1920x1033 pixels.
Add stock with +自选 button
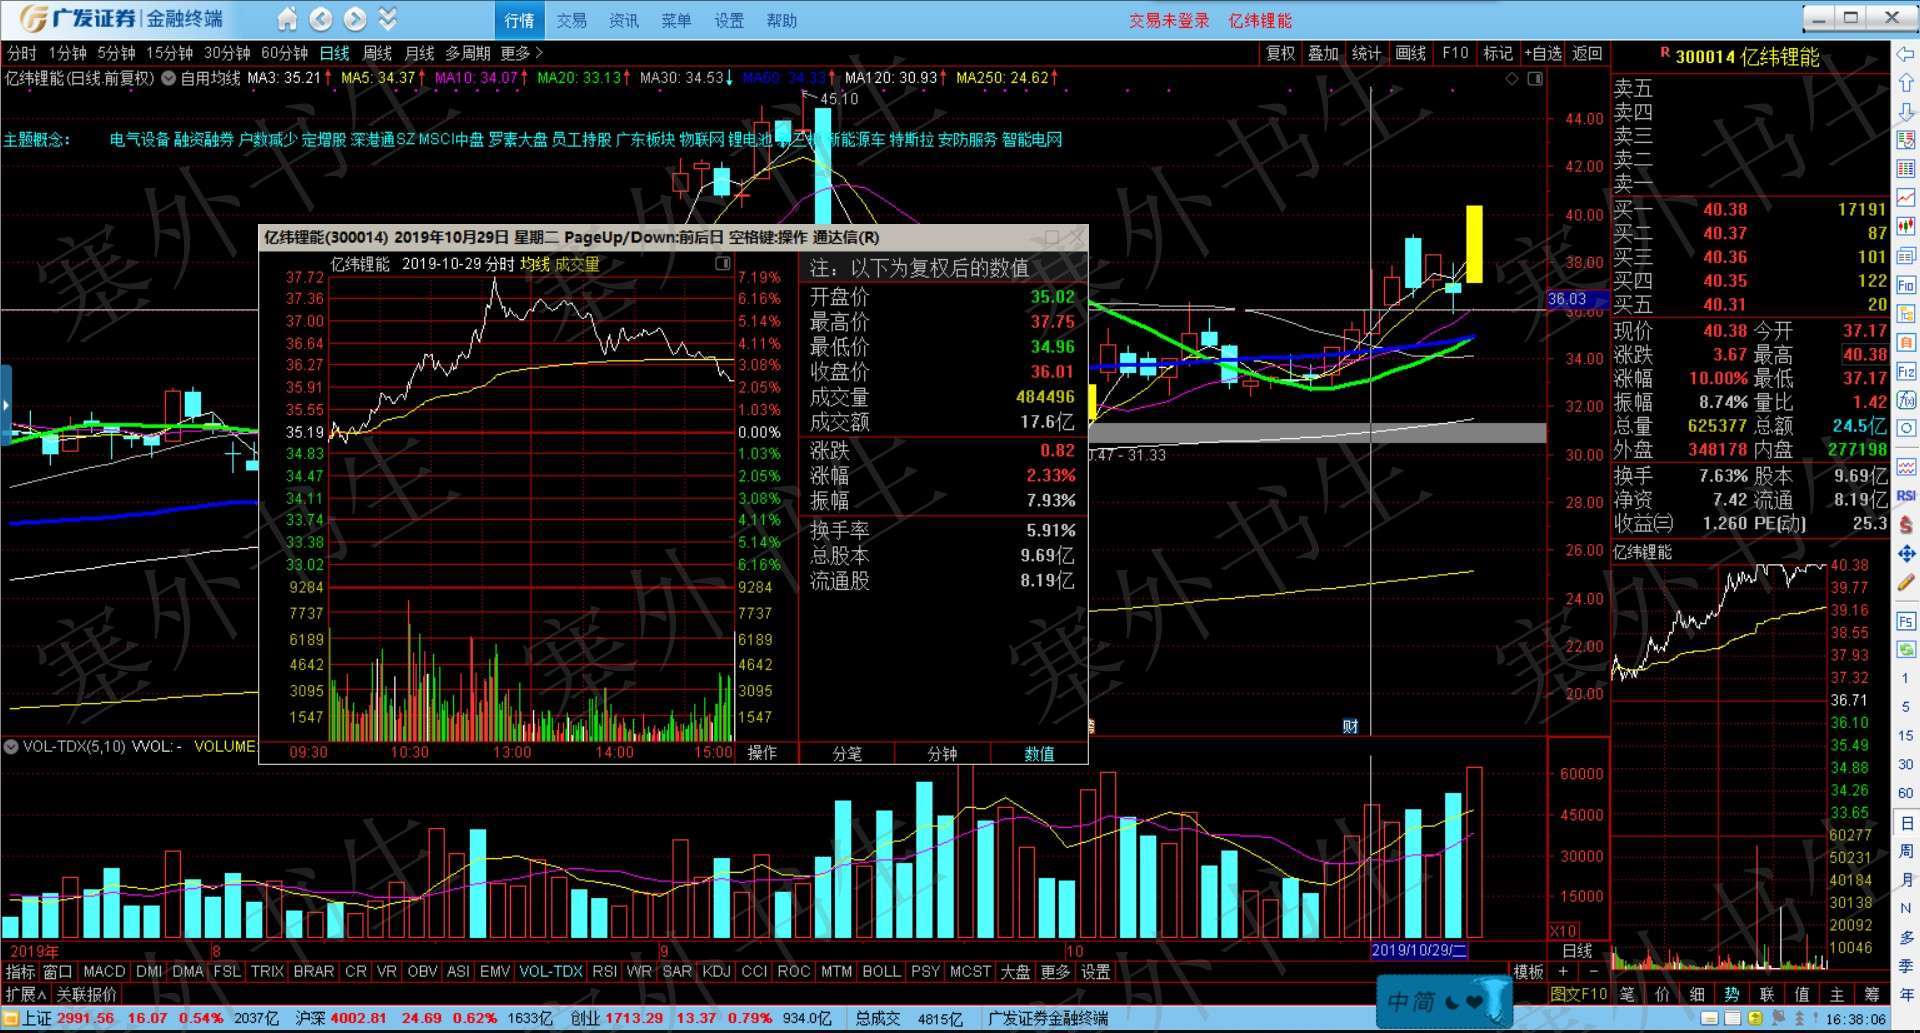pos(1543,53)
